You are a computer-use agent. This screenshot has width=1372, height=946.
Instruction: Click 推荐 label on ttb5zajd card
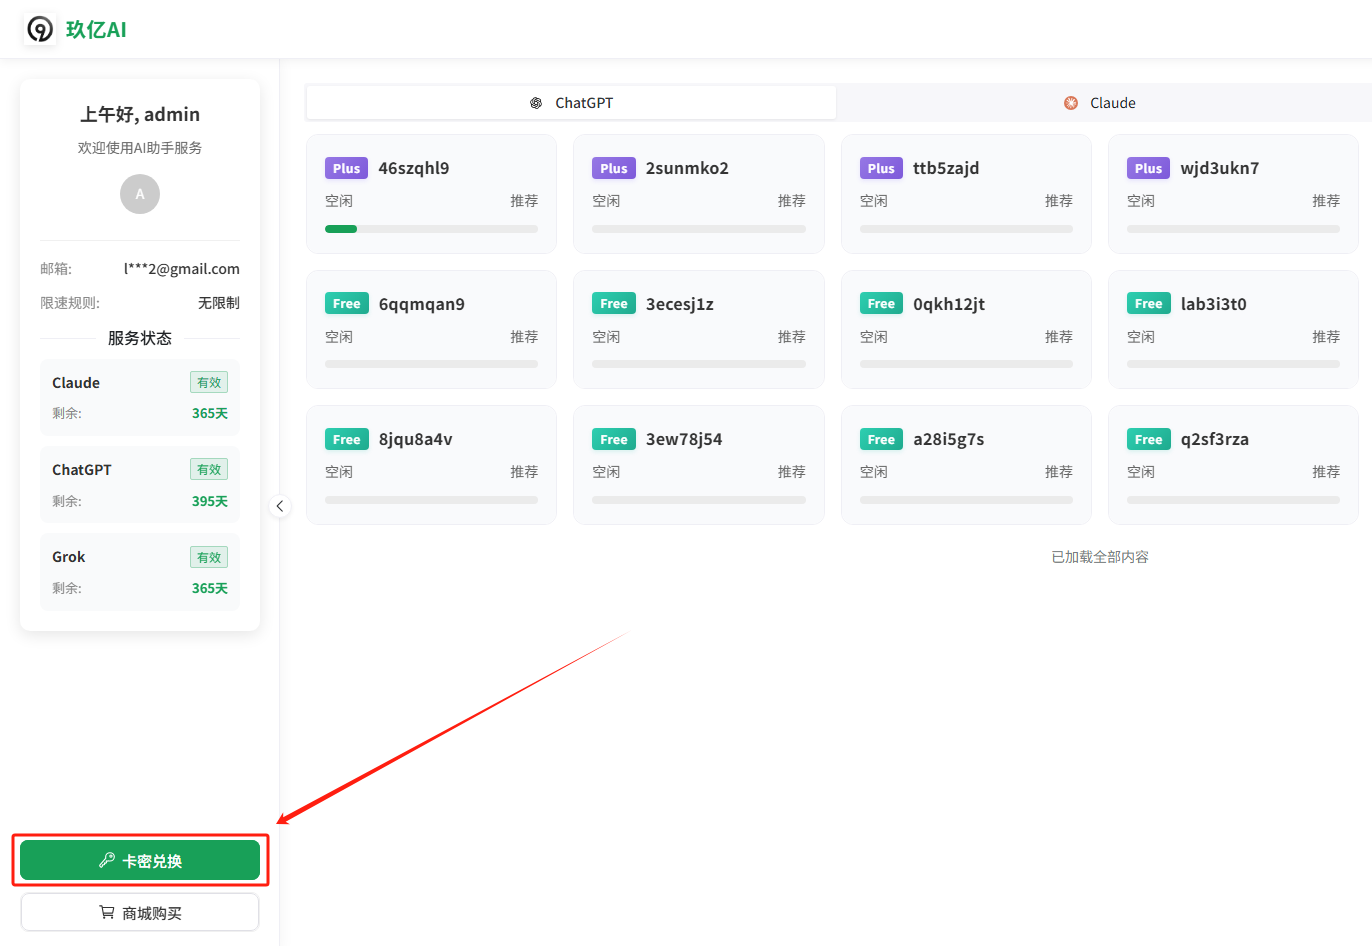[1059, 201]
